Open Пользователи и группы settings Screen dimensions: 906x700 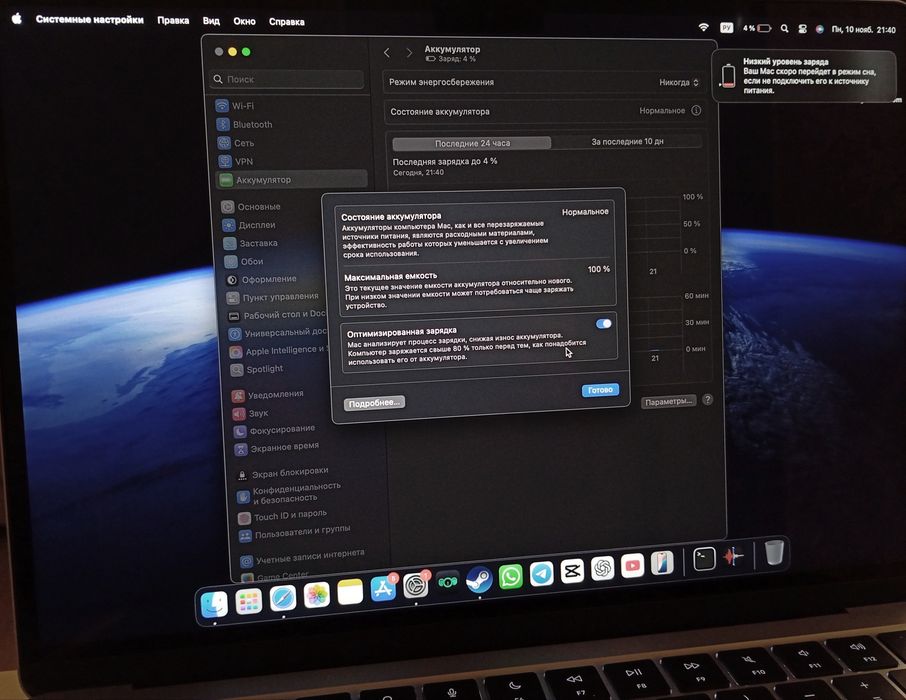(295, 533)
